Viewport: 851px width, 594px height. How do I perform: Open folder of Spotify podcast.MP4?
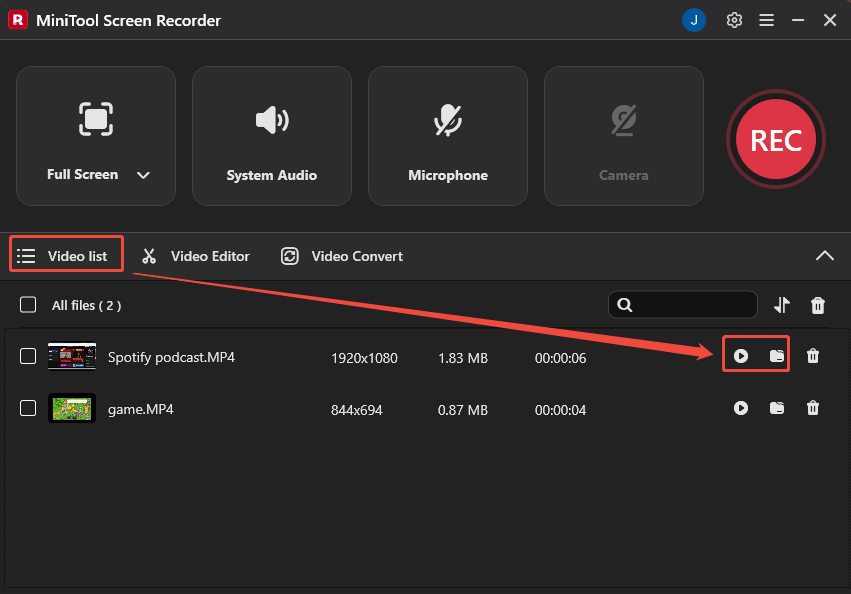point(777,356)
